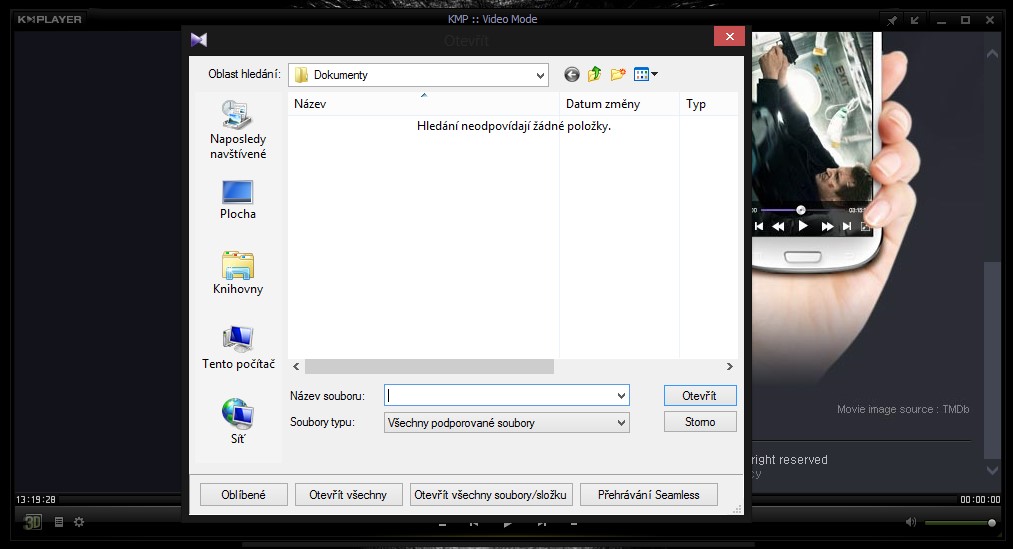Click the play icon on phone image
The height and width of the screenshot is (549, 1013).
(x=802, y=226)
